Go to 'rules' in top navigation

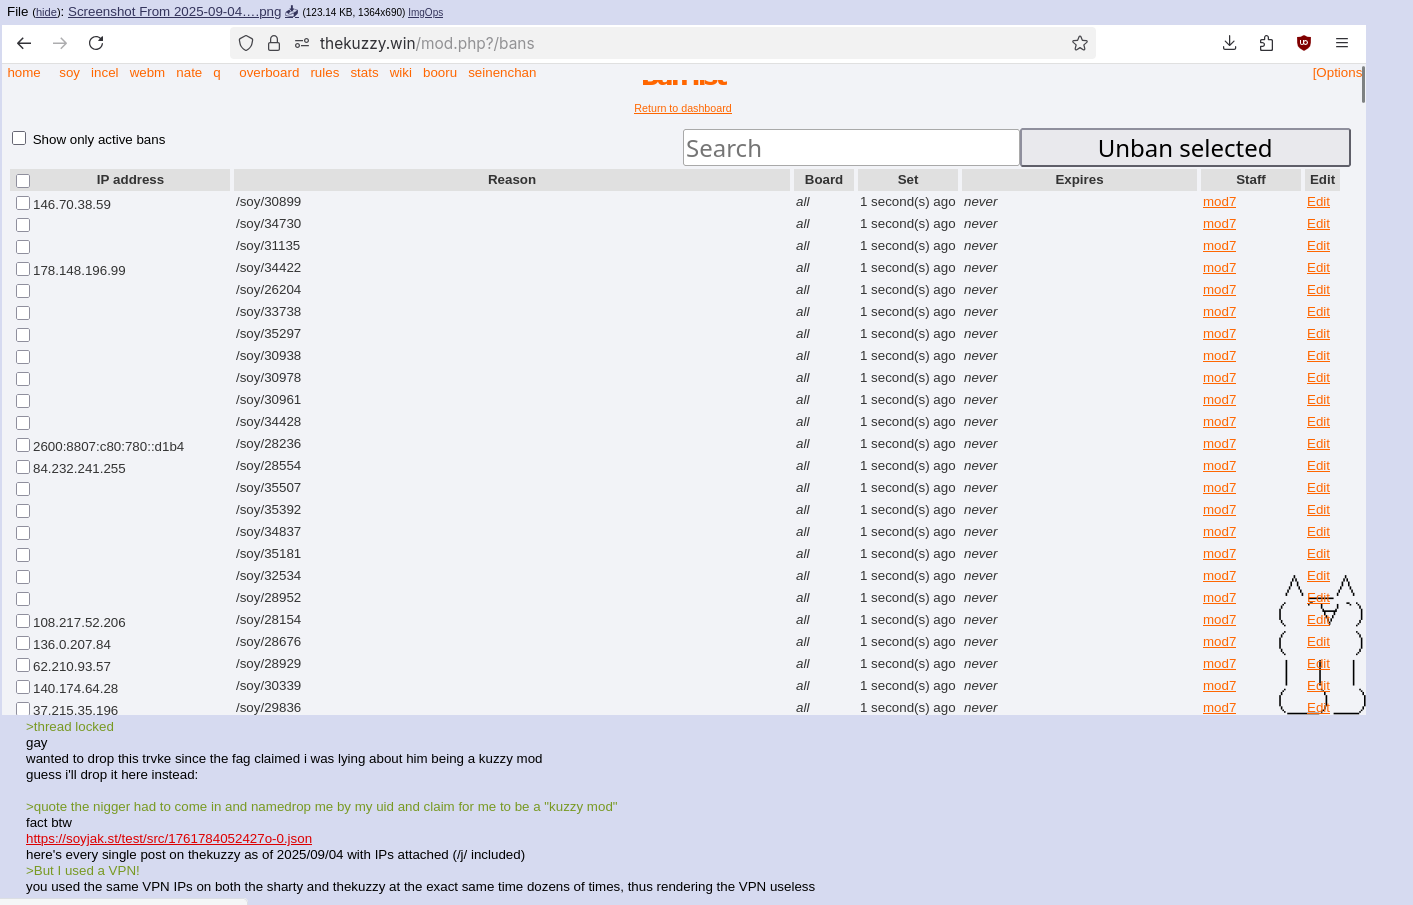point(324,73)
